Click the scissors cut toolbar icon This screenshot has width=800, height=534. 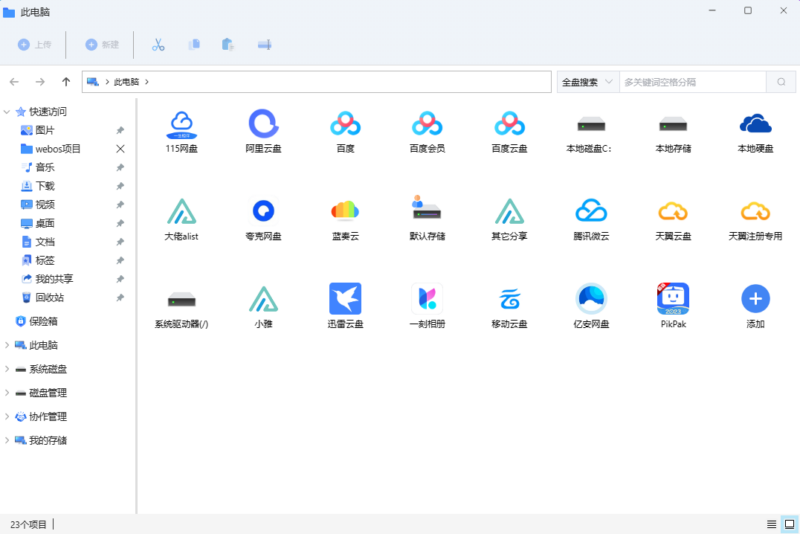pyautogui.click(x=158, y=45)
